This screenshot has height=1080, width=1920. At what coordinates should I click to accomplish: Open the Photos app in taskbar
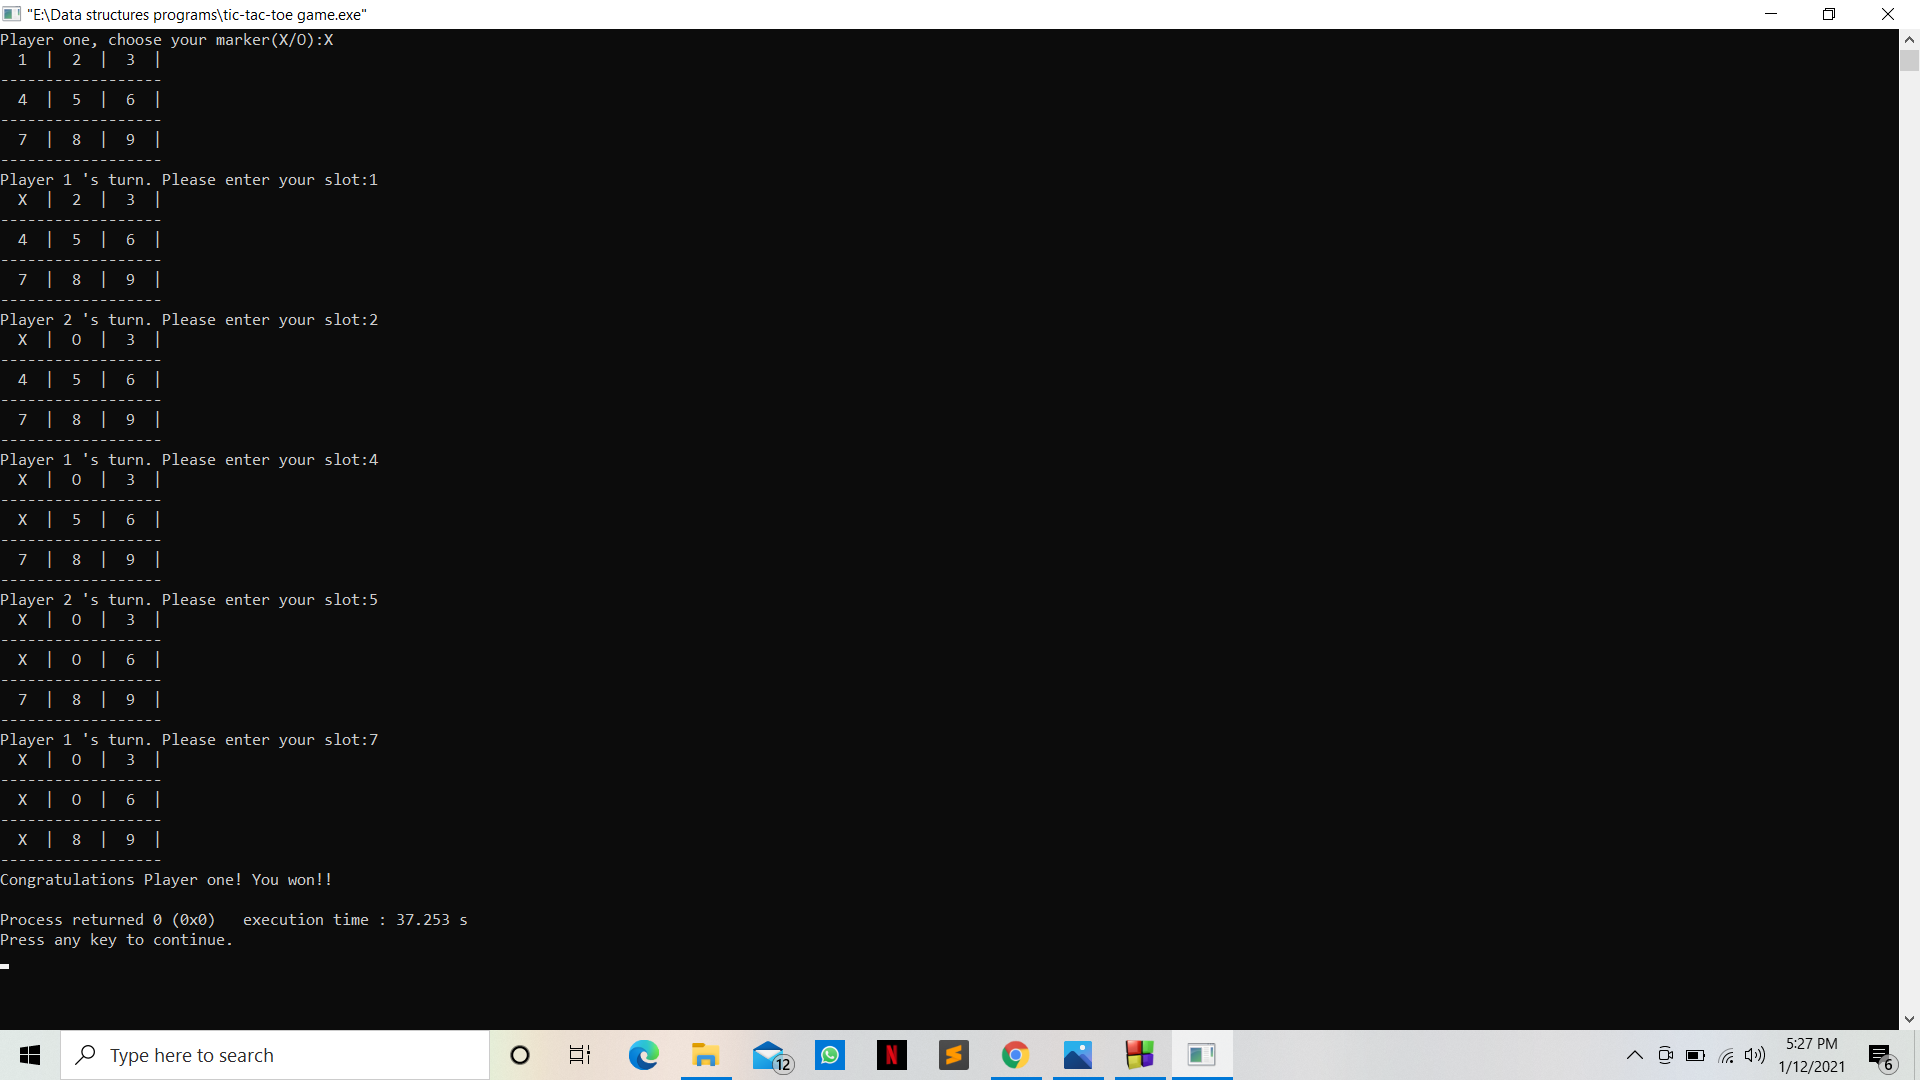coord(1077,1055)
